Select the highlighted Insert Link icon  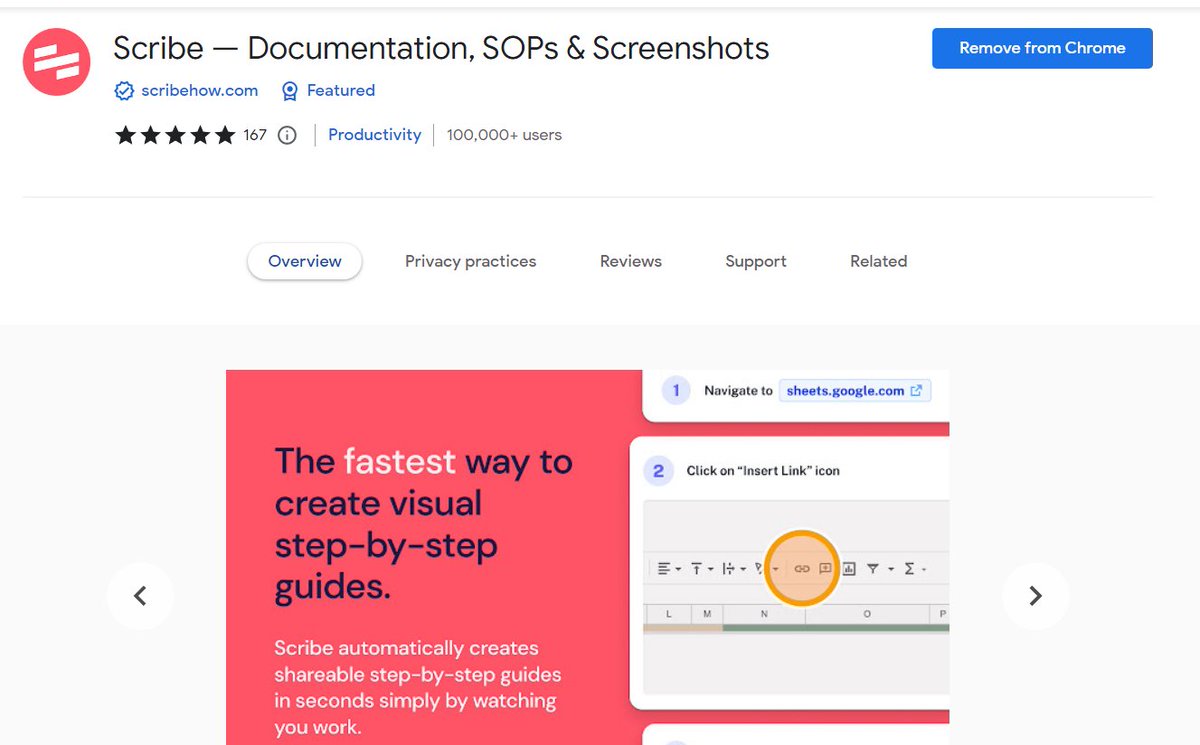tap(803, 568)
